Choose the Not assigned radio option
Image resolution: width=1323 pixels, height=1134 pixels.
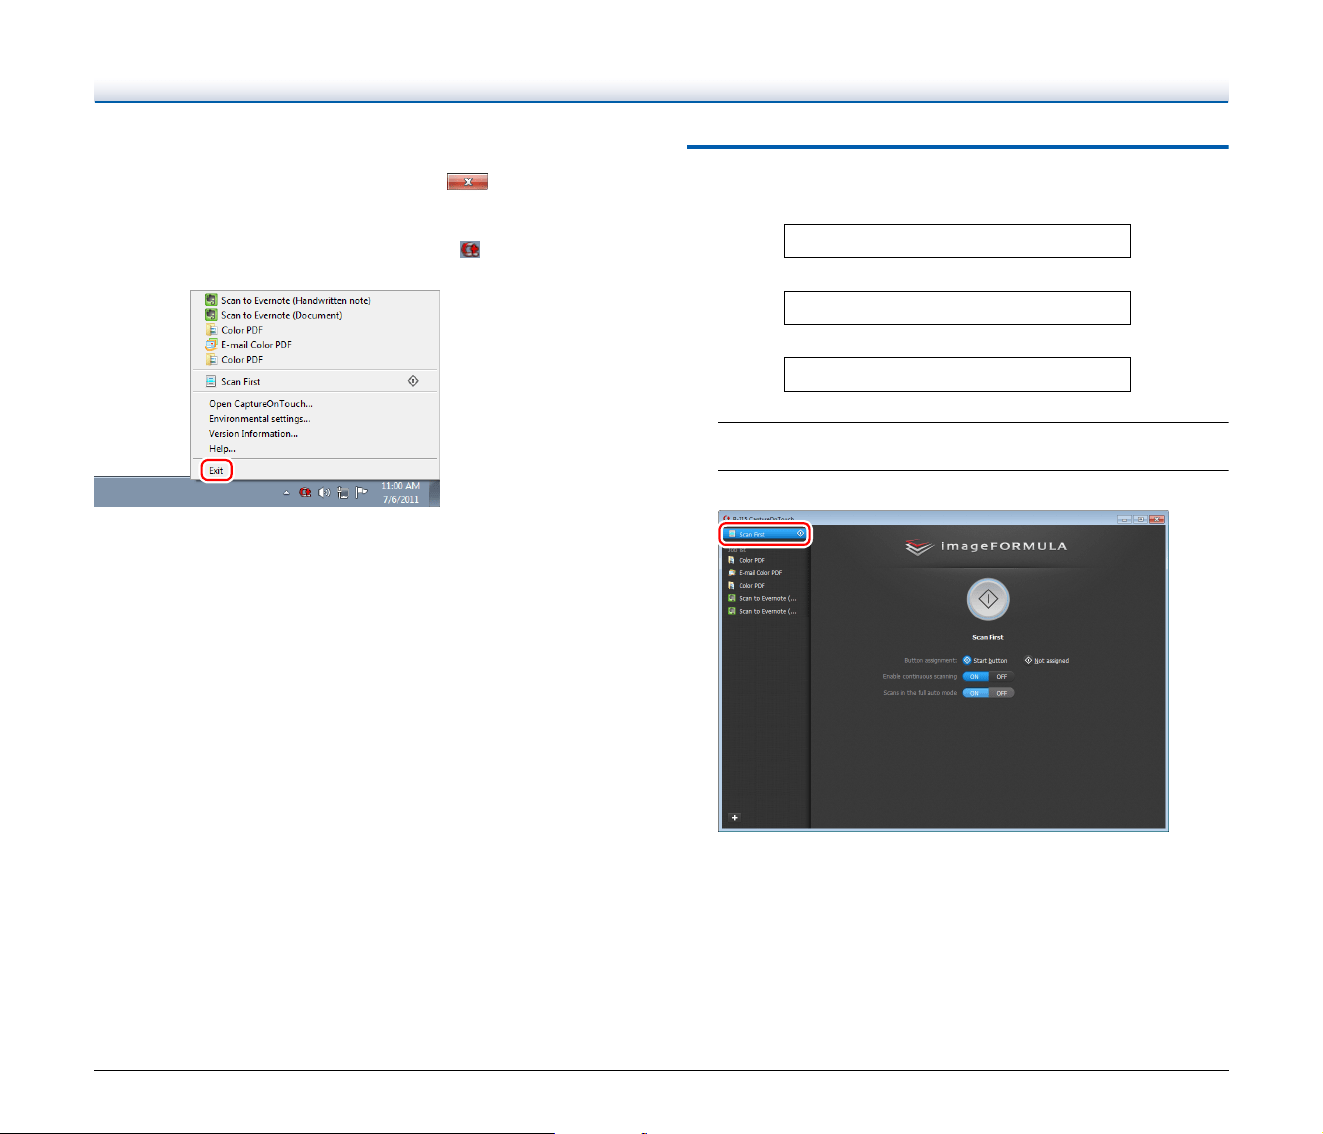pyautogui.click(x=1046, y=660)
